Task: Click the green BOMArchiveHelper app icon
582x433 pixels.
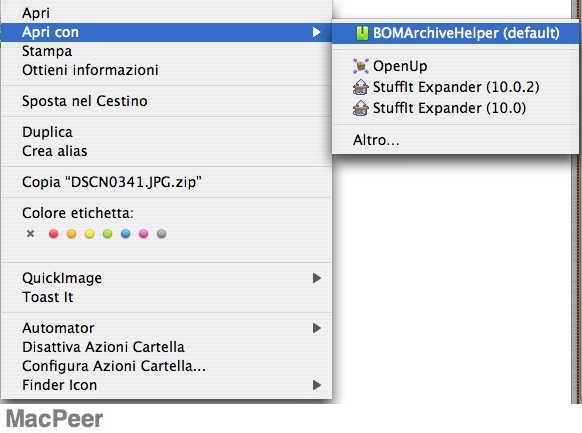Action: 362,33
